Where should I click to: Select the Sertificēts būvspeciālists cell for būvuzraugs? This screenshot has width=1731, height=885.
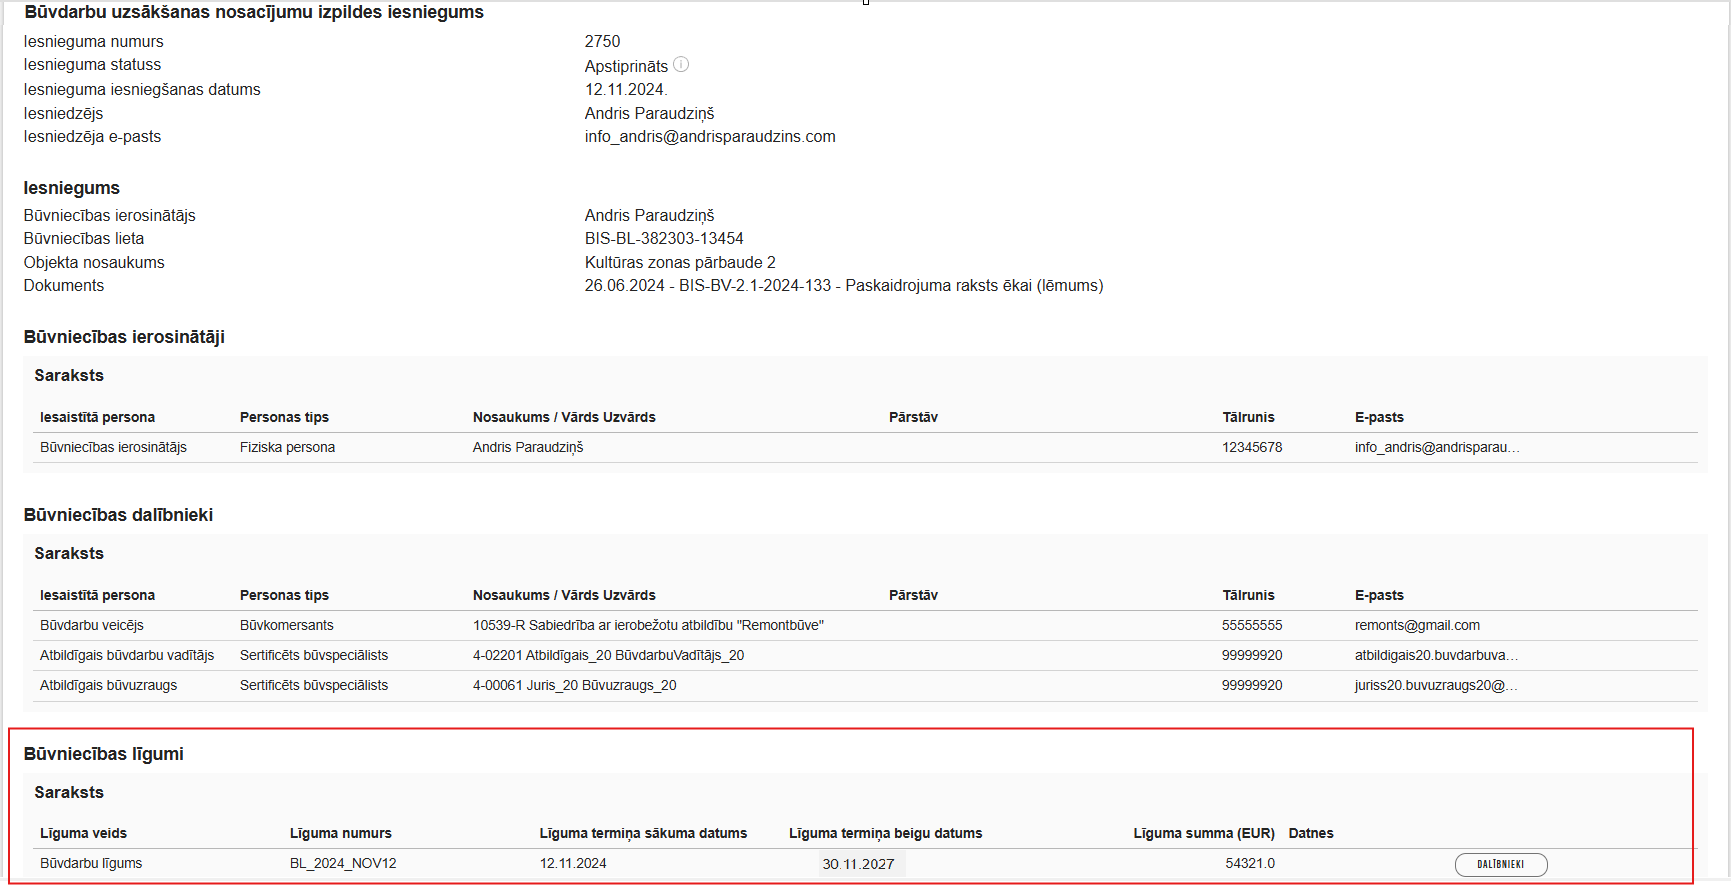314,685
